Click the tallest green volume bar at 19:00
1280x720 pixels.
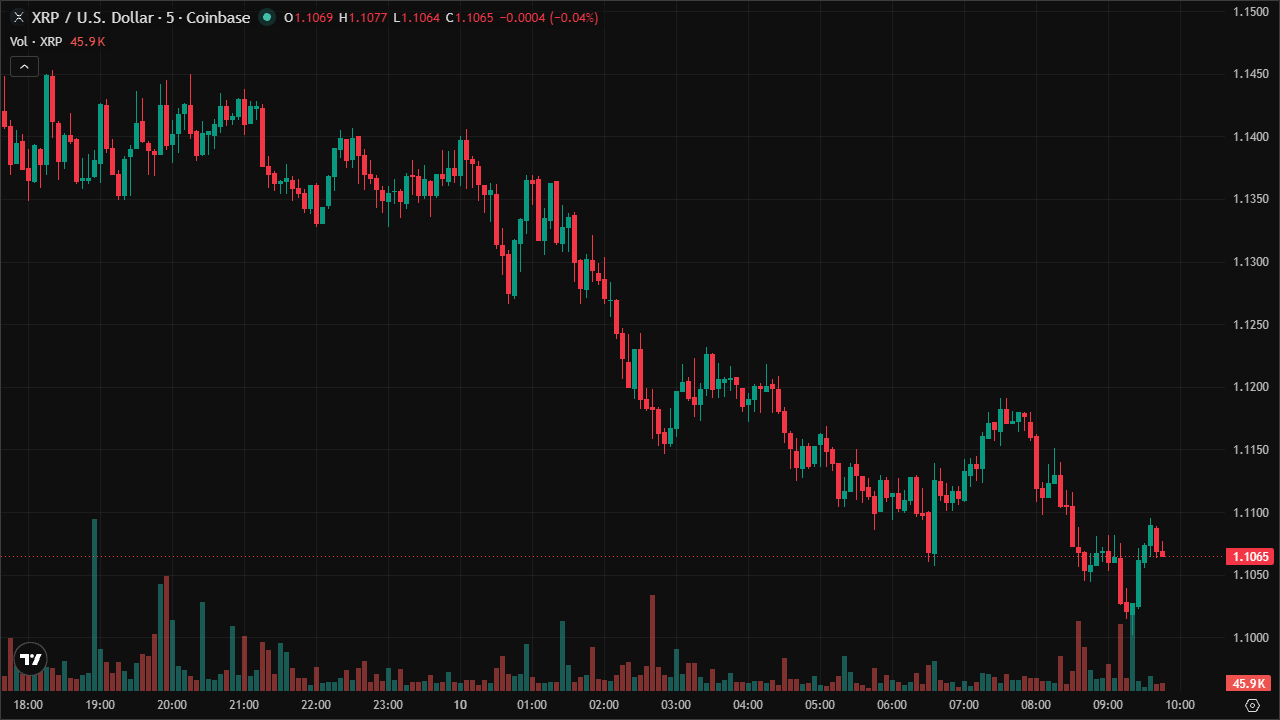click(x=95, y=605)
